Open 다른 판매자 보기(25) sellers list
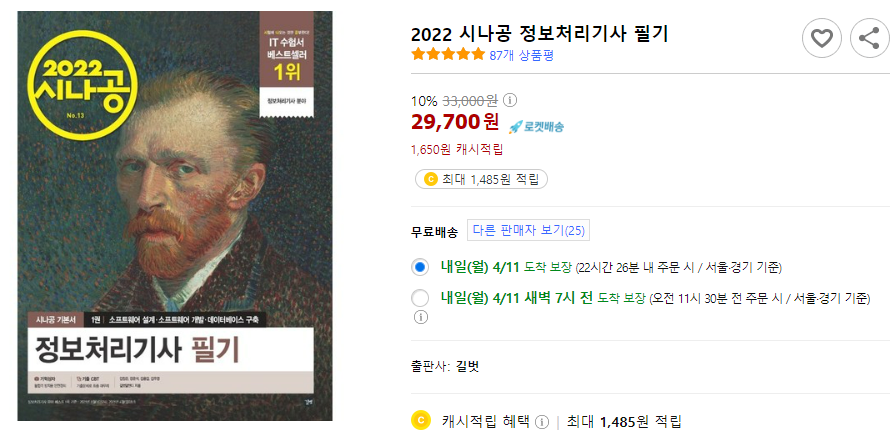890x444 pixels. [528, 230]
